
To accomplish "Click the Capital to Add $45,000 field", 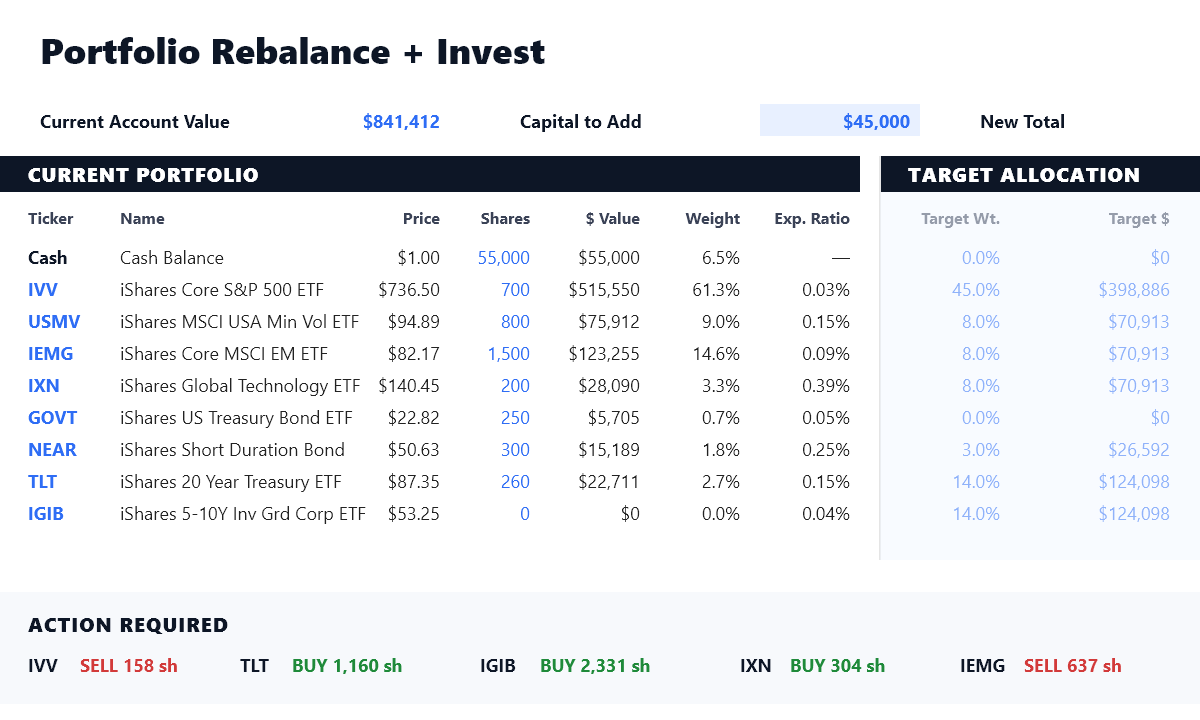I will point(840,121).
